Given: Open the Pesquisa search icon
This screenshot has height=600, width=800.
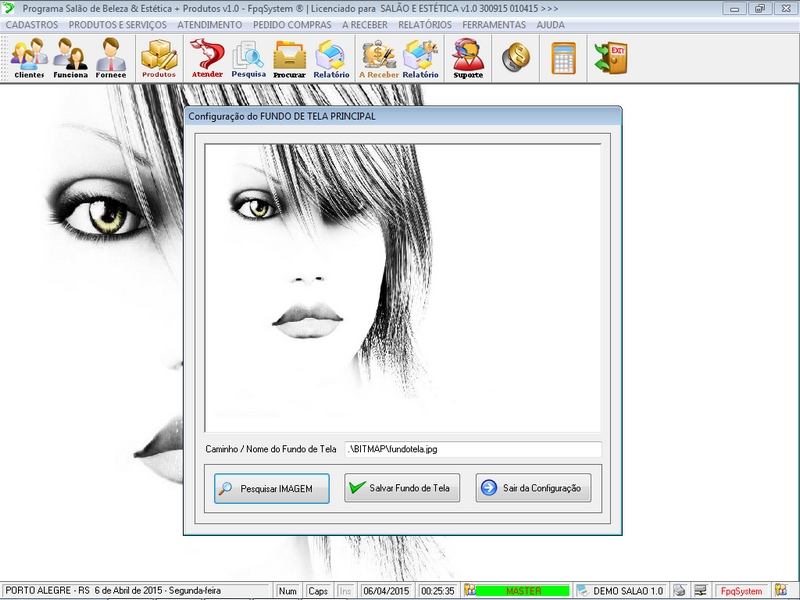Looking at the screenshot, I should coord(248,58).
